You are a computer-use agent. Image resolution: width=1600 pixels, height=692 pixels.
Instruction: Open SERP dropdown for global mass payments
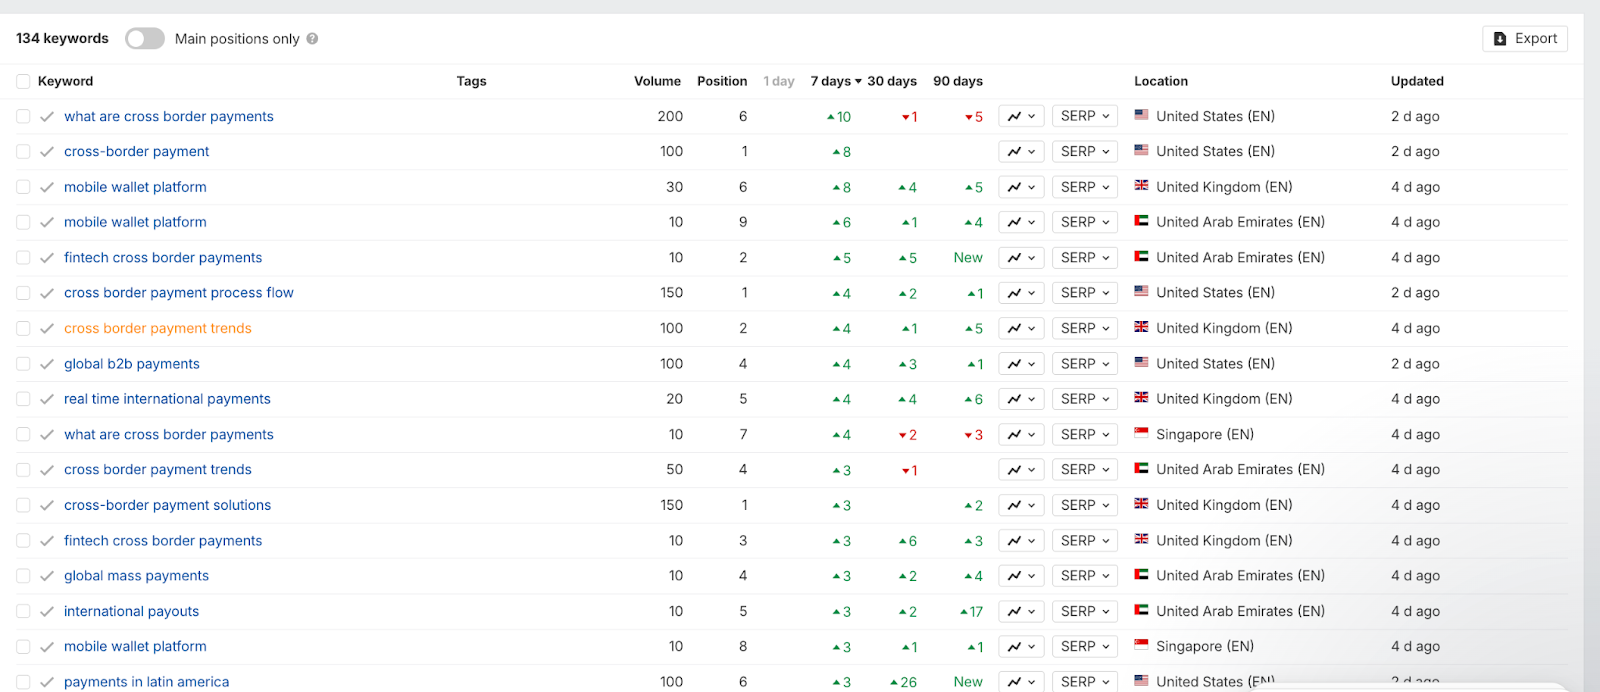1085,576
